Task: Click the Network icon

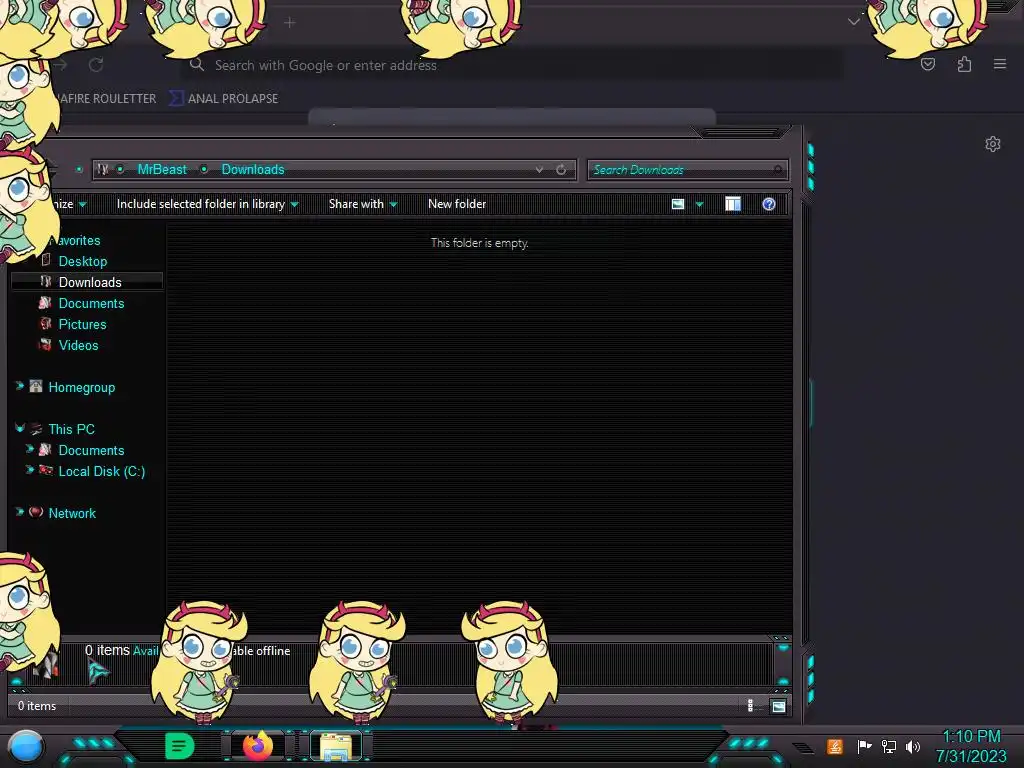Action: 36,512
